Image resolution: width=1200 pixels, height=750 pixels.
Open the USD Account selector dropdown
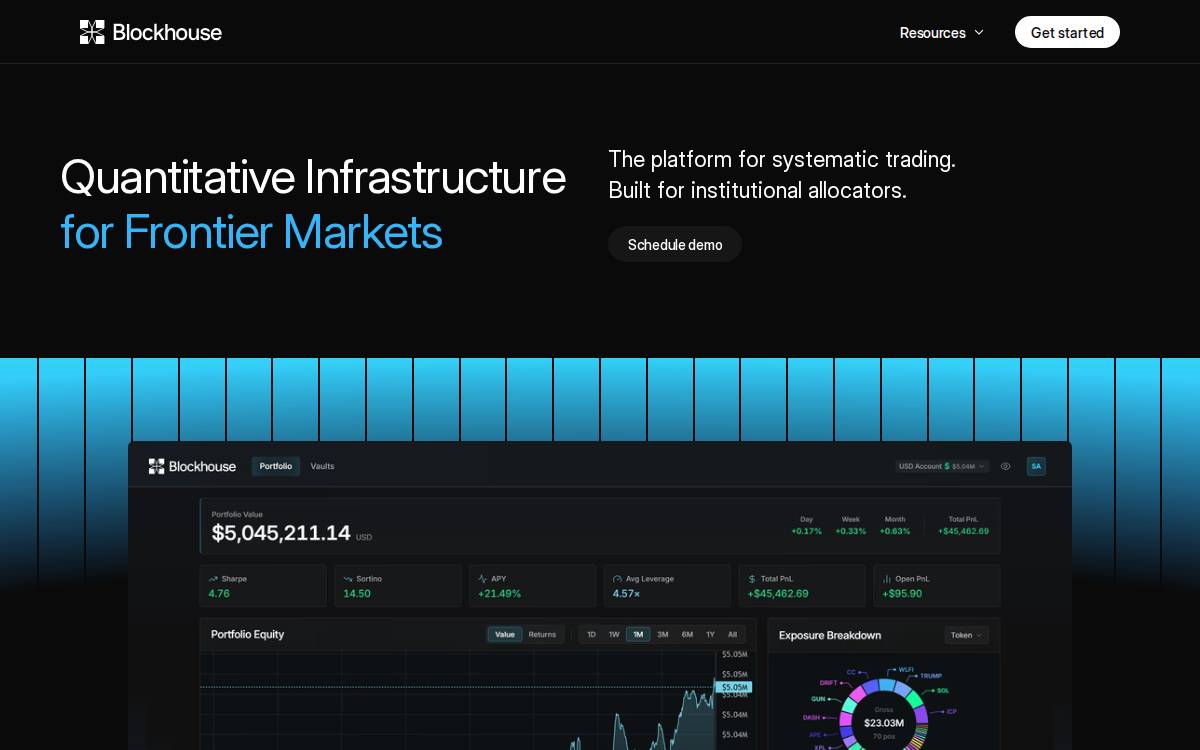(x=942, y=466)
